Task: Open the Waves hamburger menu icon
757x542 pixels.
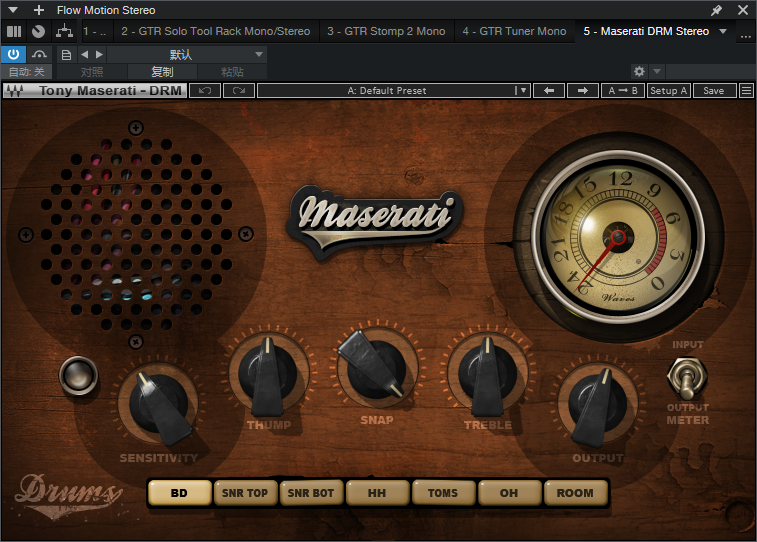Action: coord(746,91)
